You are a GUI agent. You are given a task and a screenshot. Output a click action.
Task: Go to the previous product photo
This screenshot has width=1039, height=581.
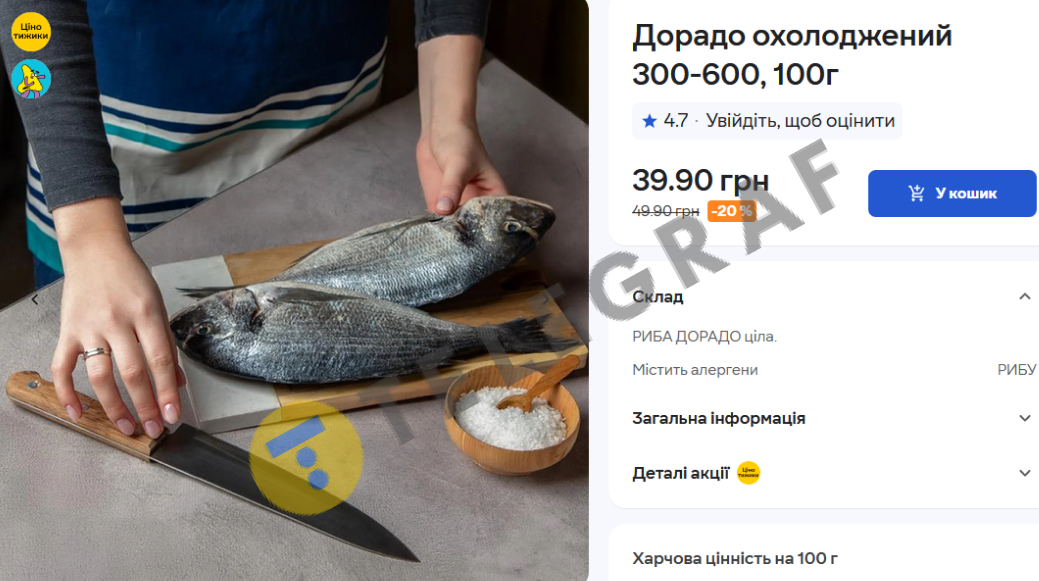35,299
